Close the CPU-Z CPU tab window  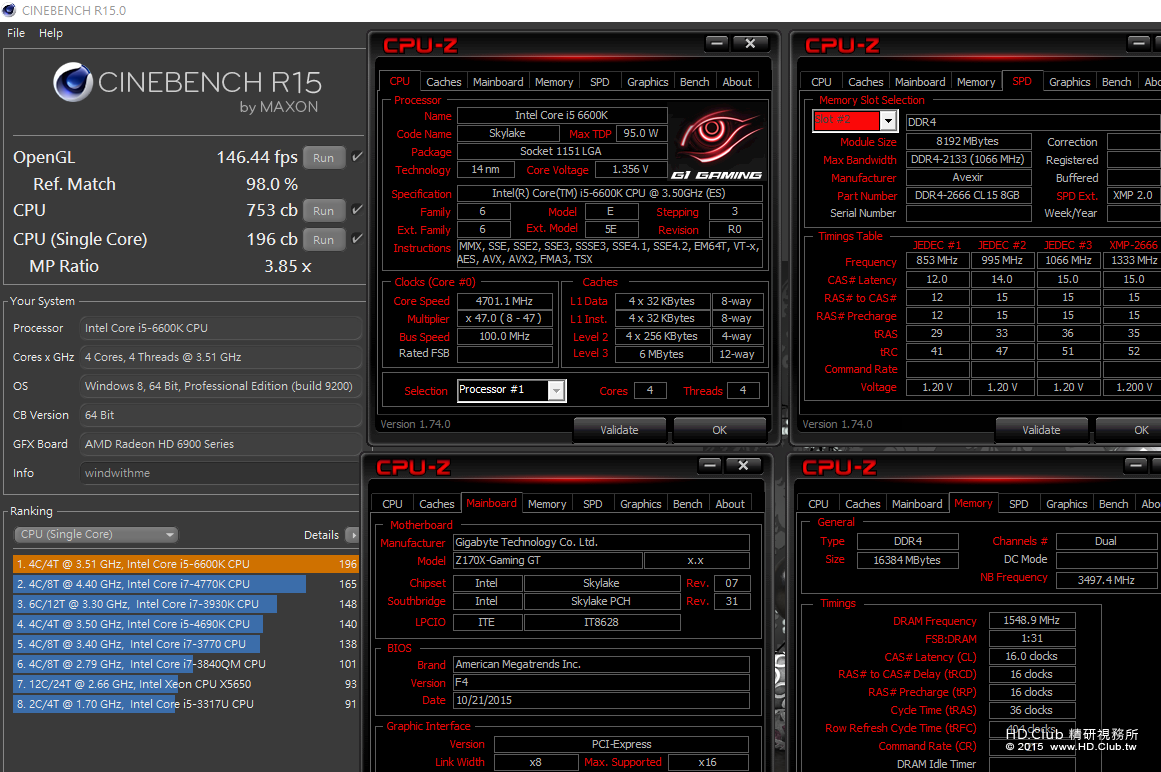tap(750, 44)
